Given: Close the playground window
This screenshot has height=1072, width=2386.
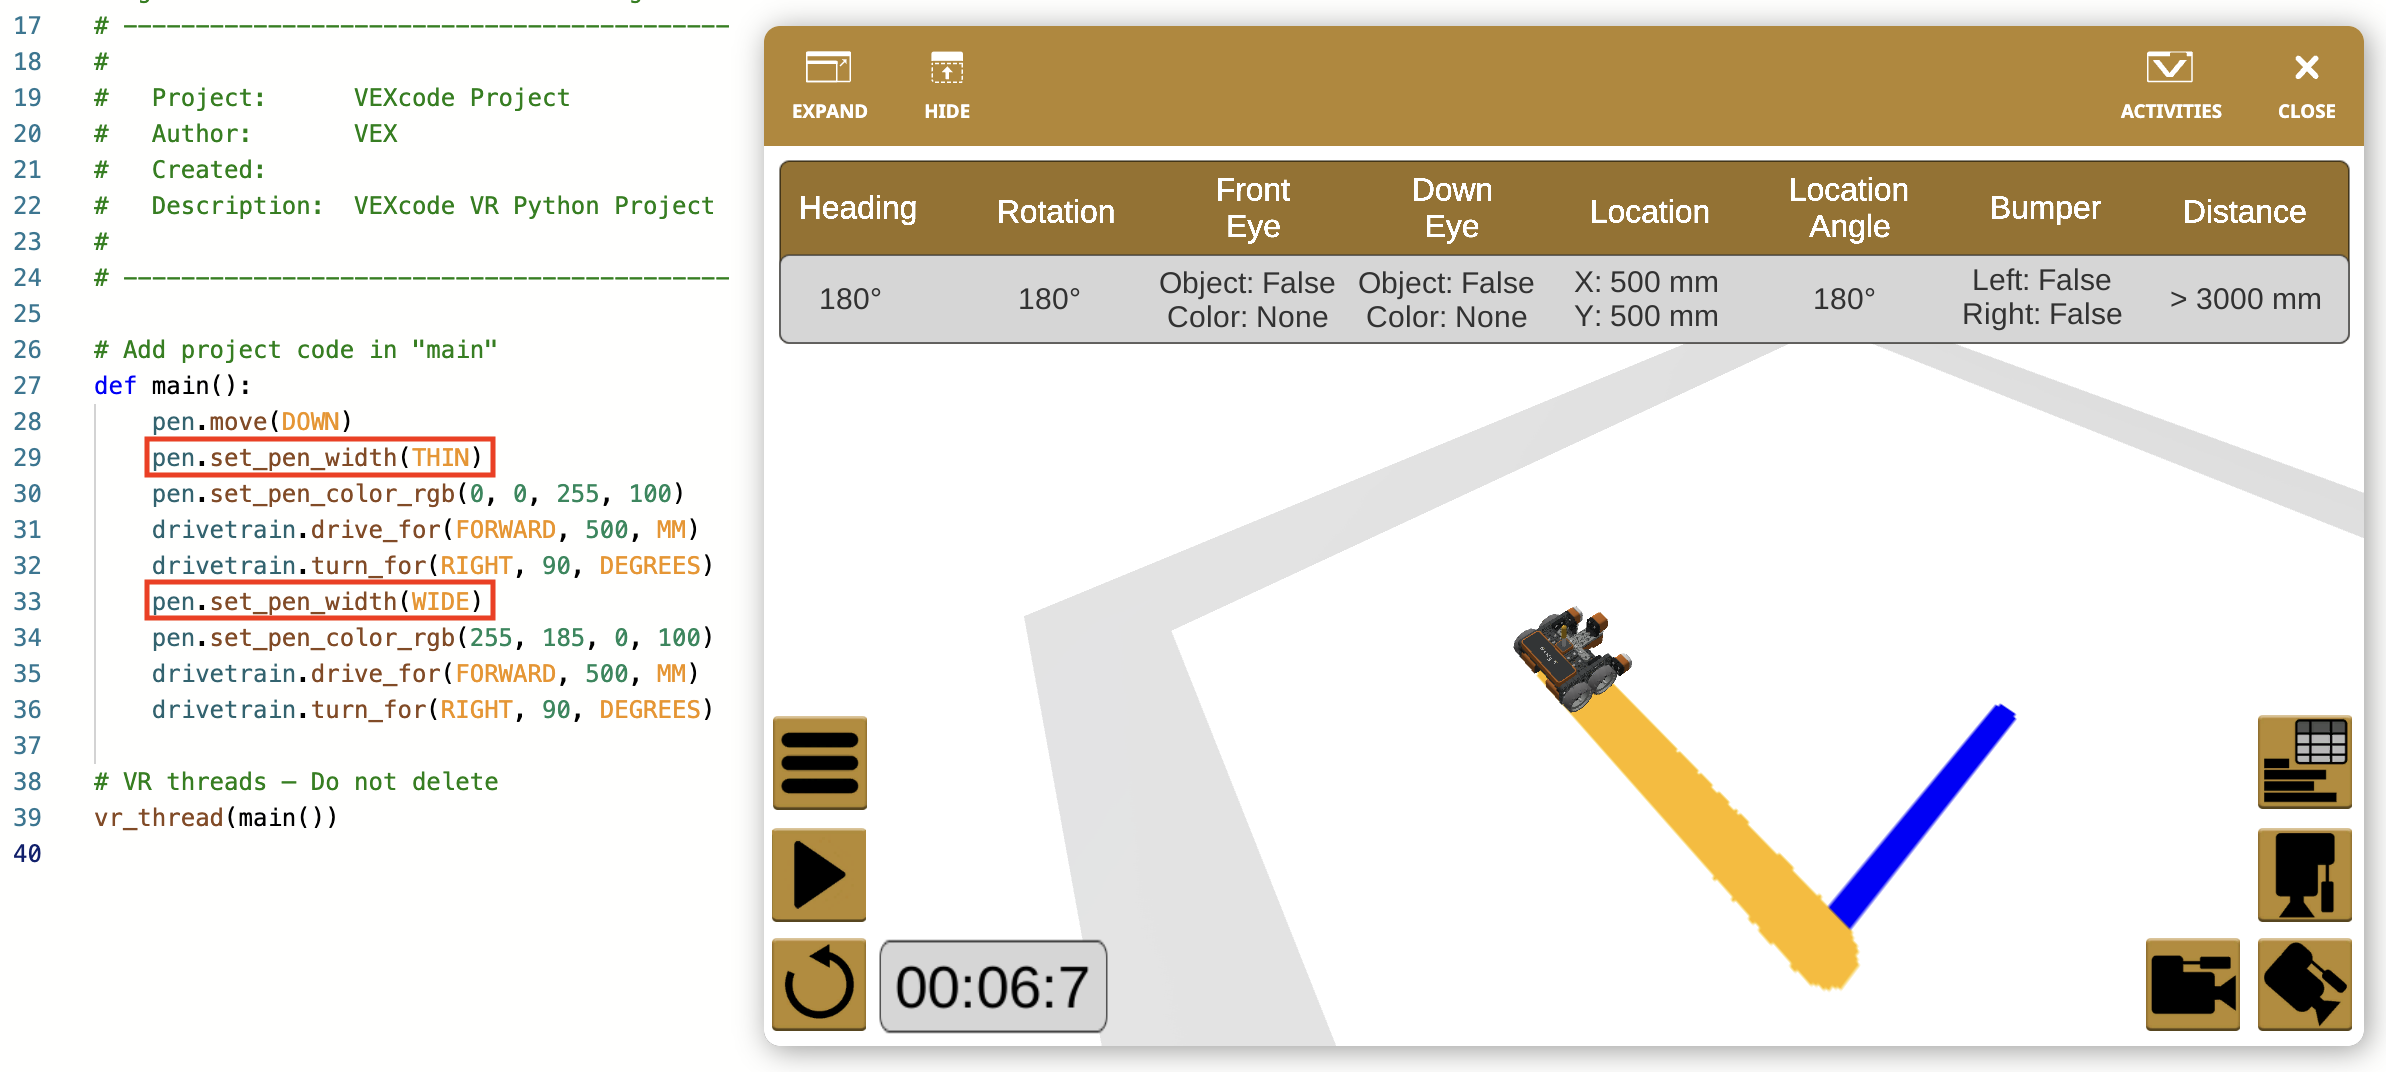Looking at the screenshot, I should pos(2305,85).
